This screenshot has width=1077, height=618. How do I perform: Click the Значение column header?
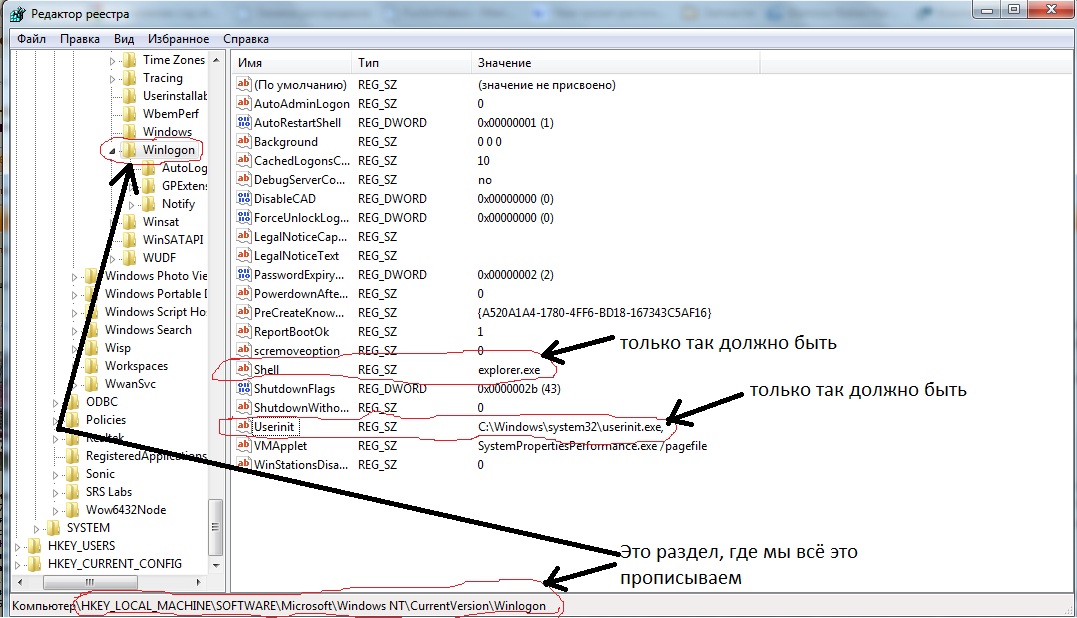pos(615,63)
